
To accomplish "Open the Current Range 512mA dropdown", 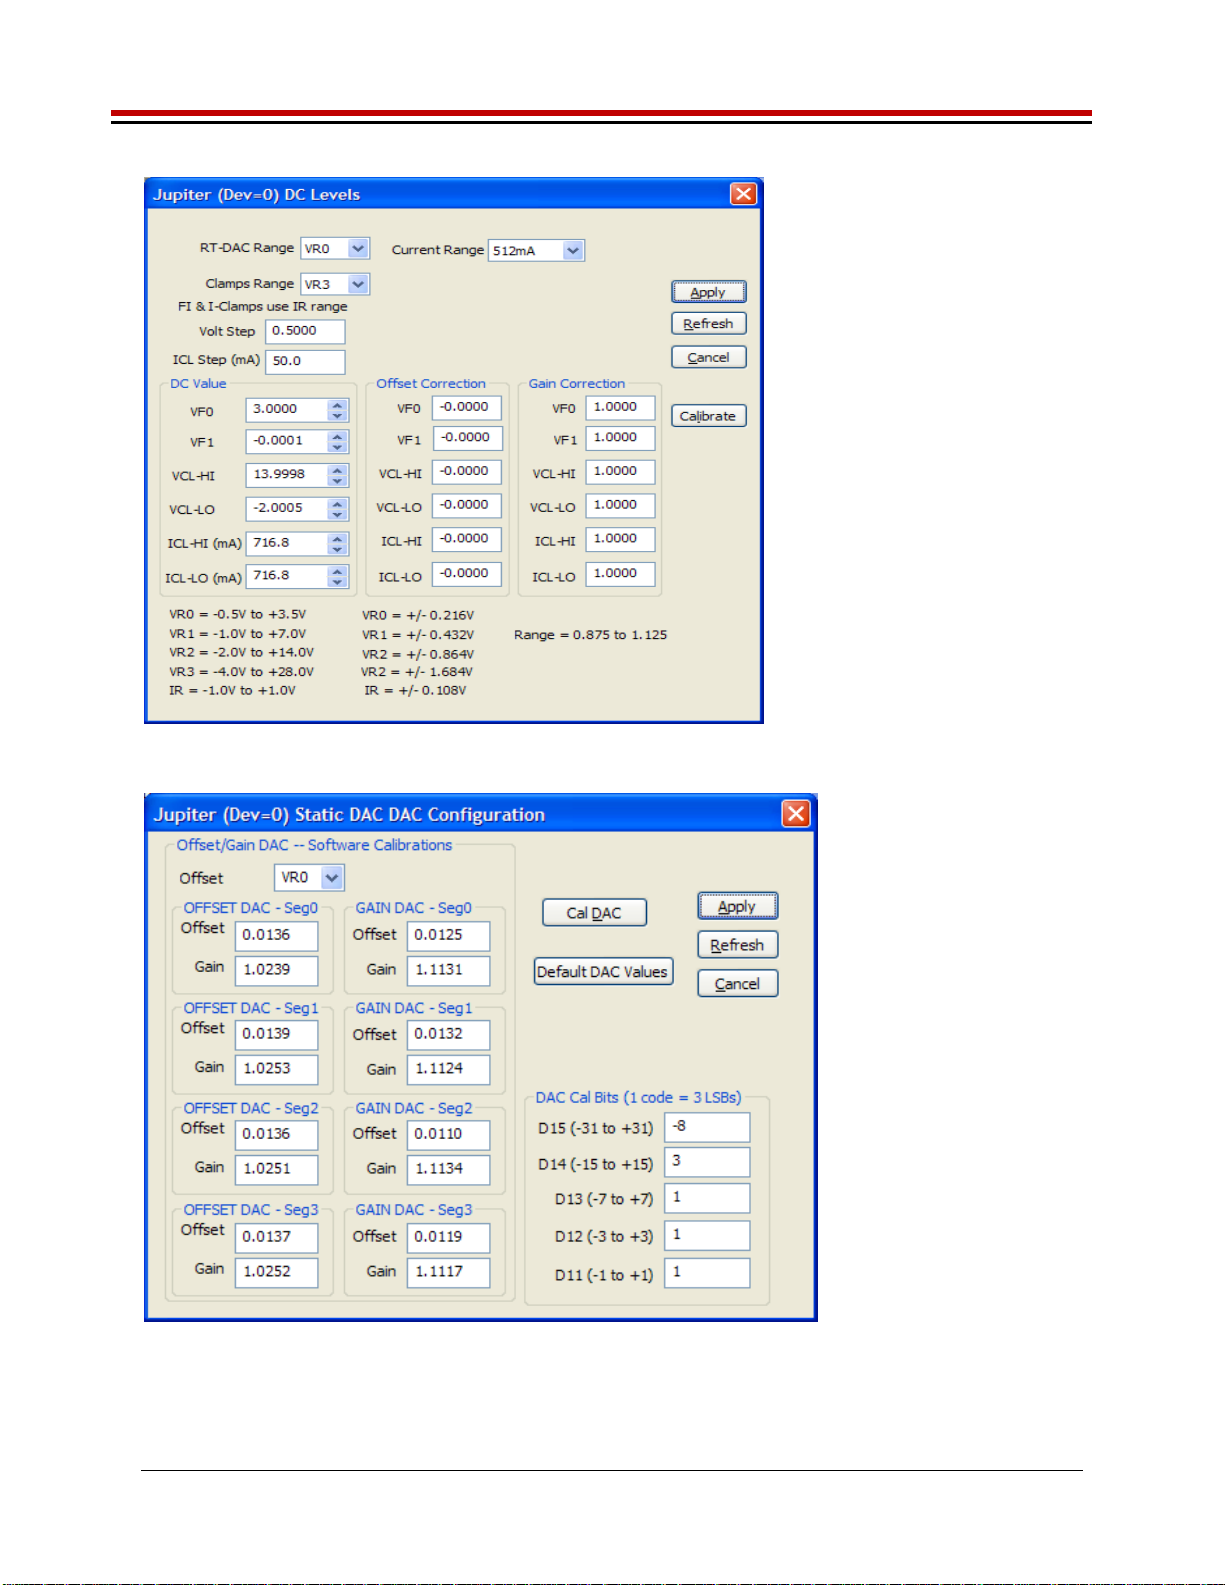I will 536,250.
